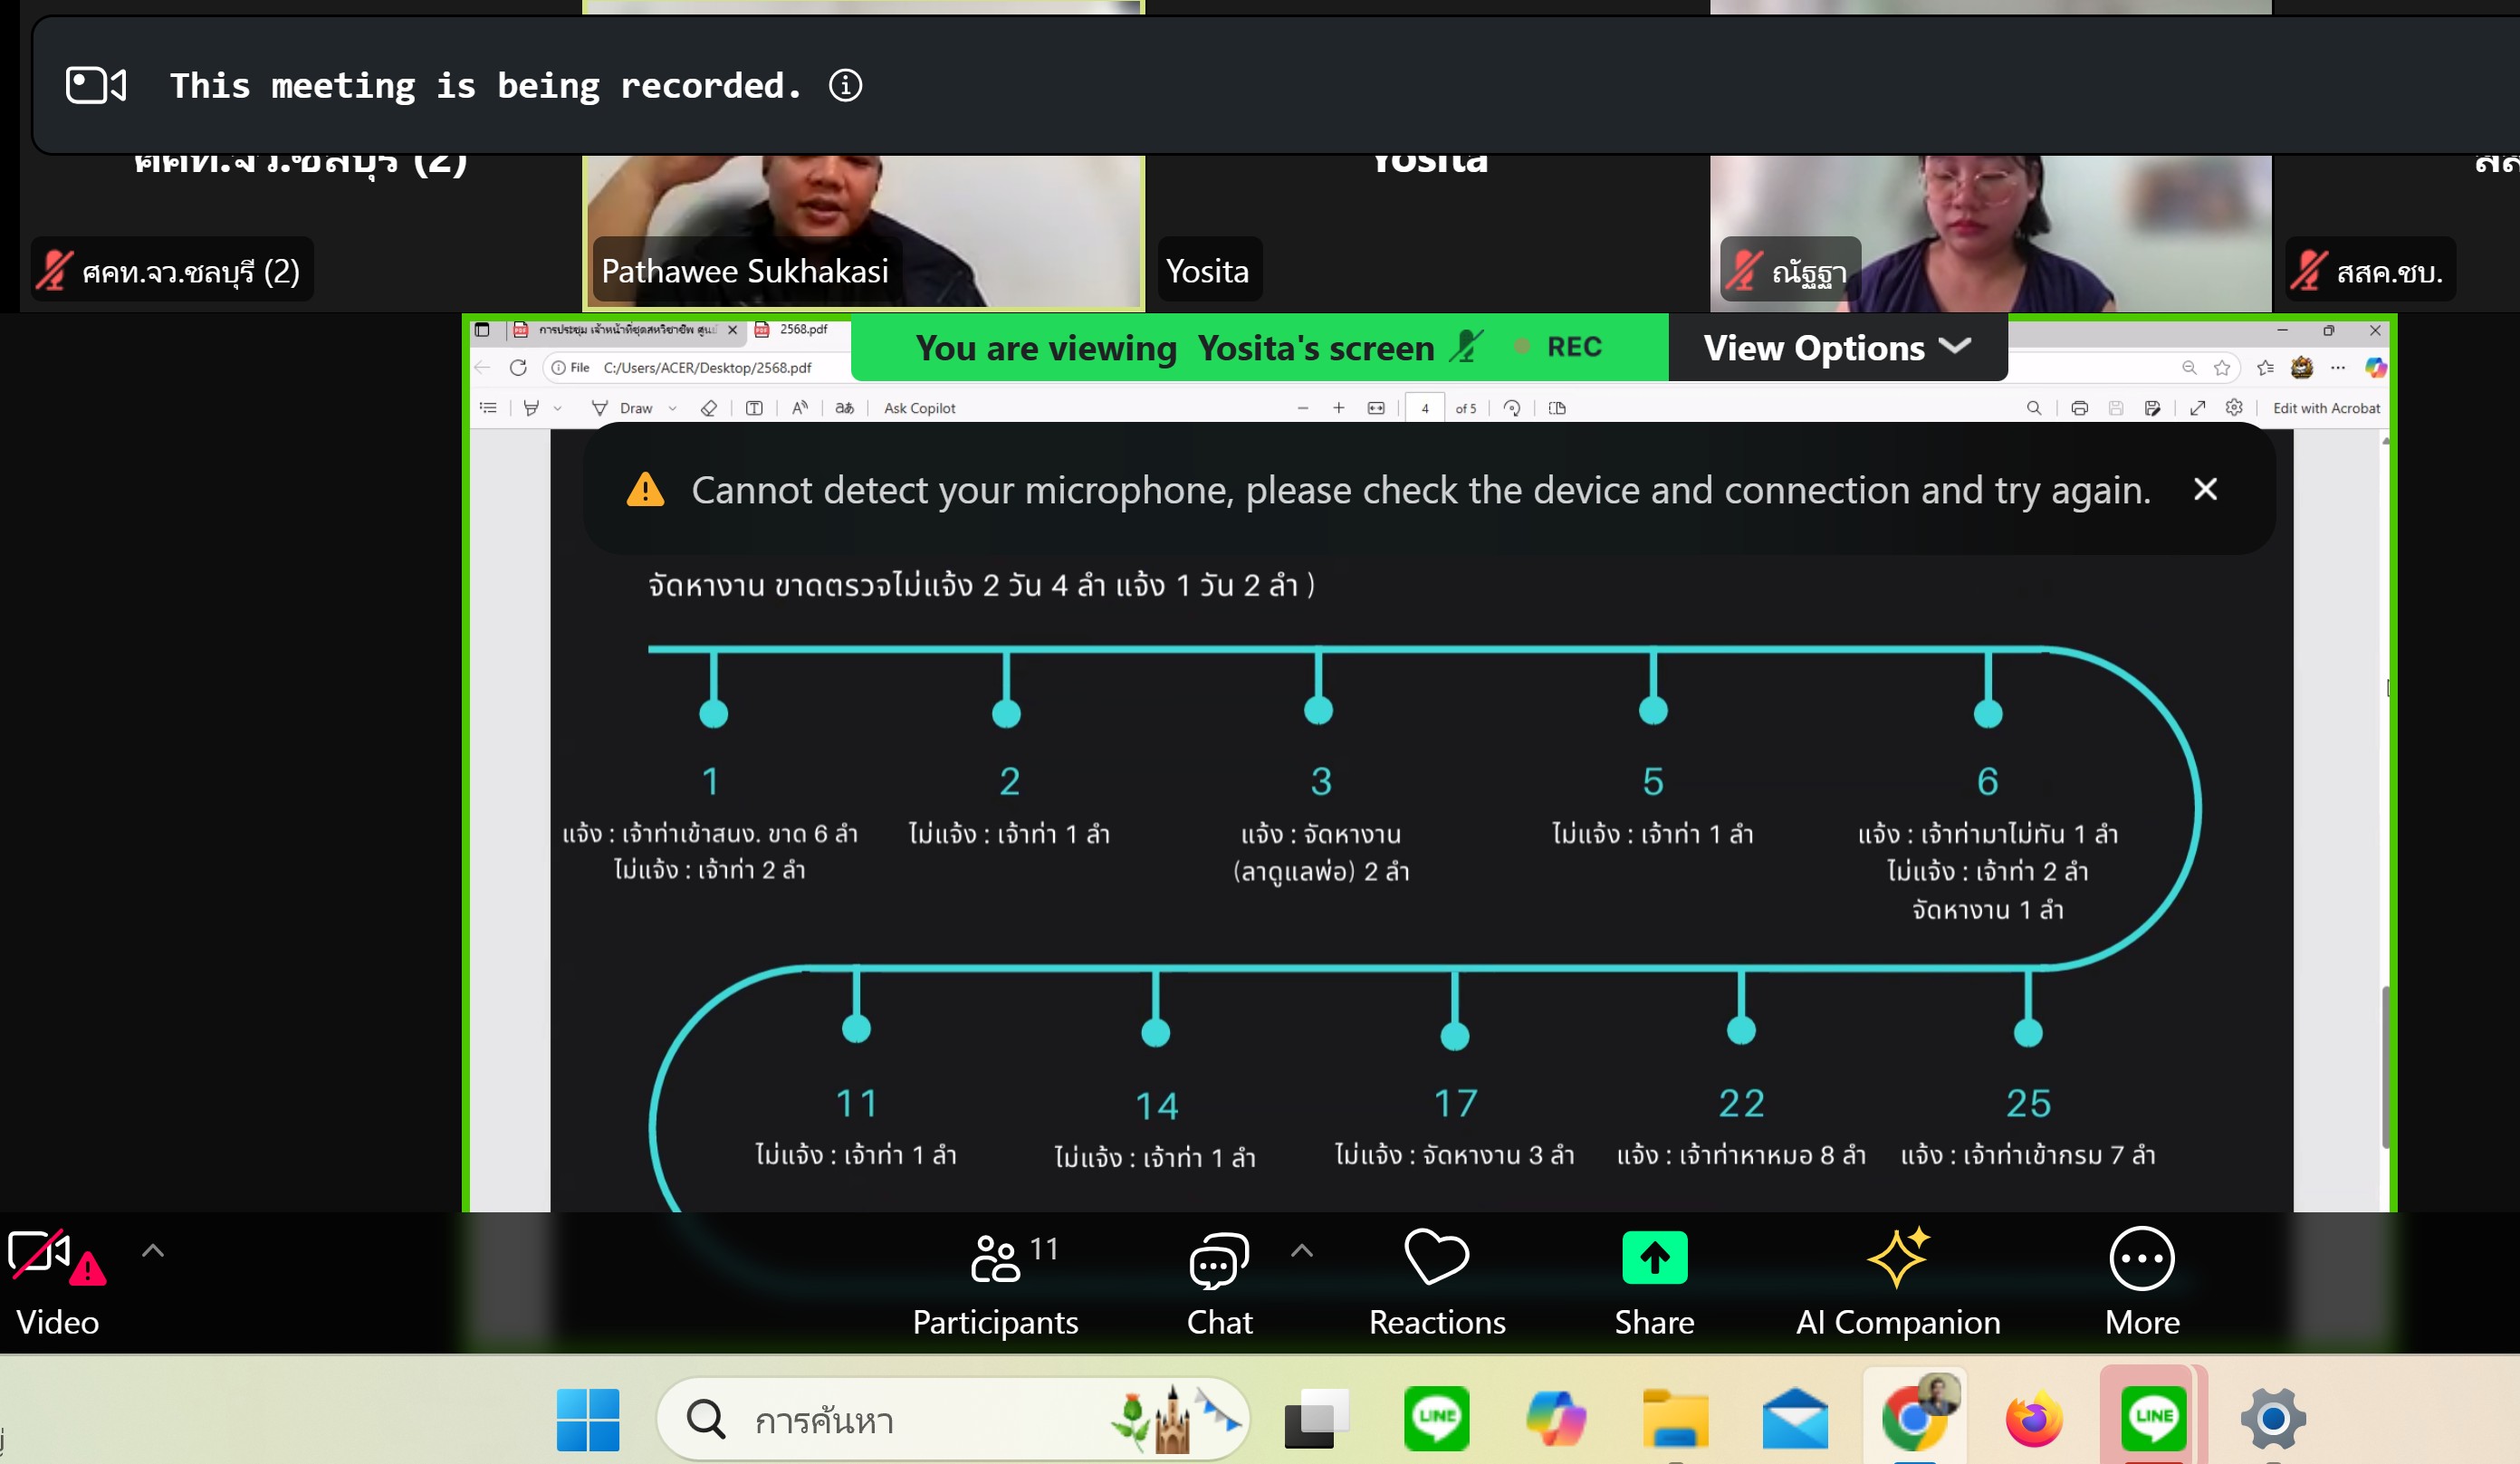The image size is (2520, 1464).
Task: Rotate the PDF page
Action: (1512, 408)
